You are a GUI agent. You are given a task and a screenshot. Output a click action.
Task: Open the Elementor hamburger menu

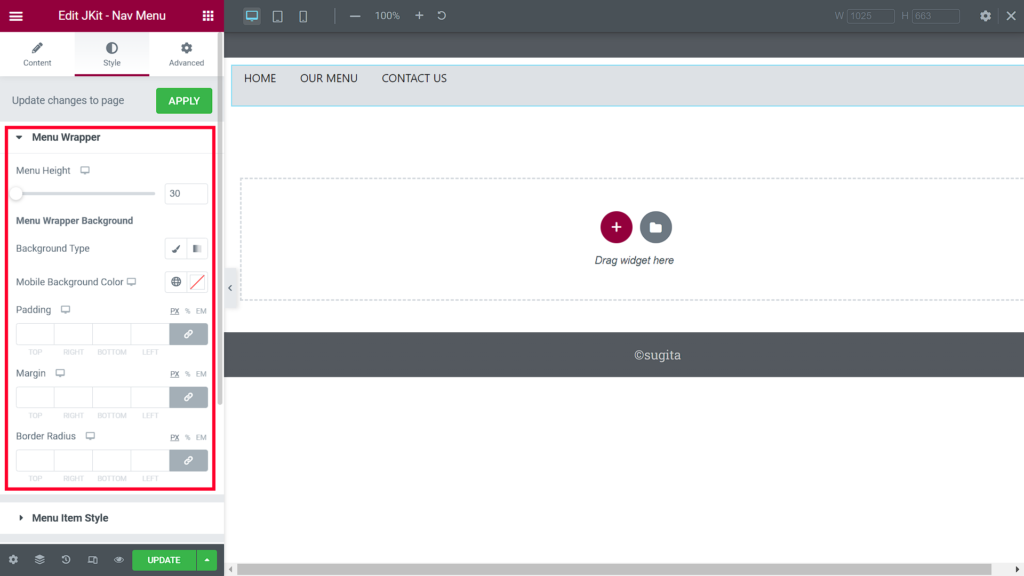tap(14, 15)
